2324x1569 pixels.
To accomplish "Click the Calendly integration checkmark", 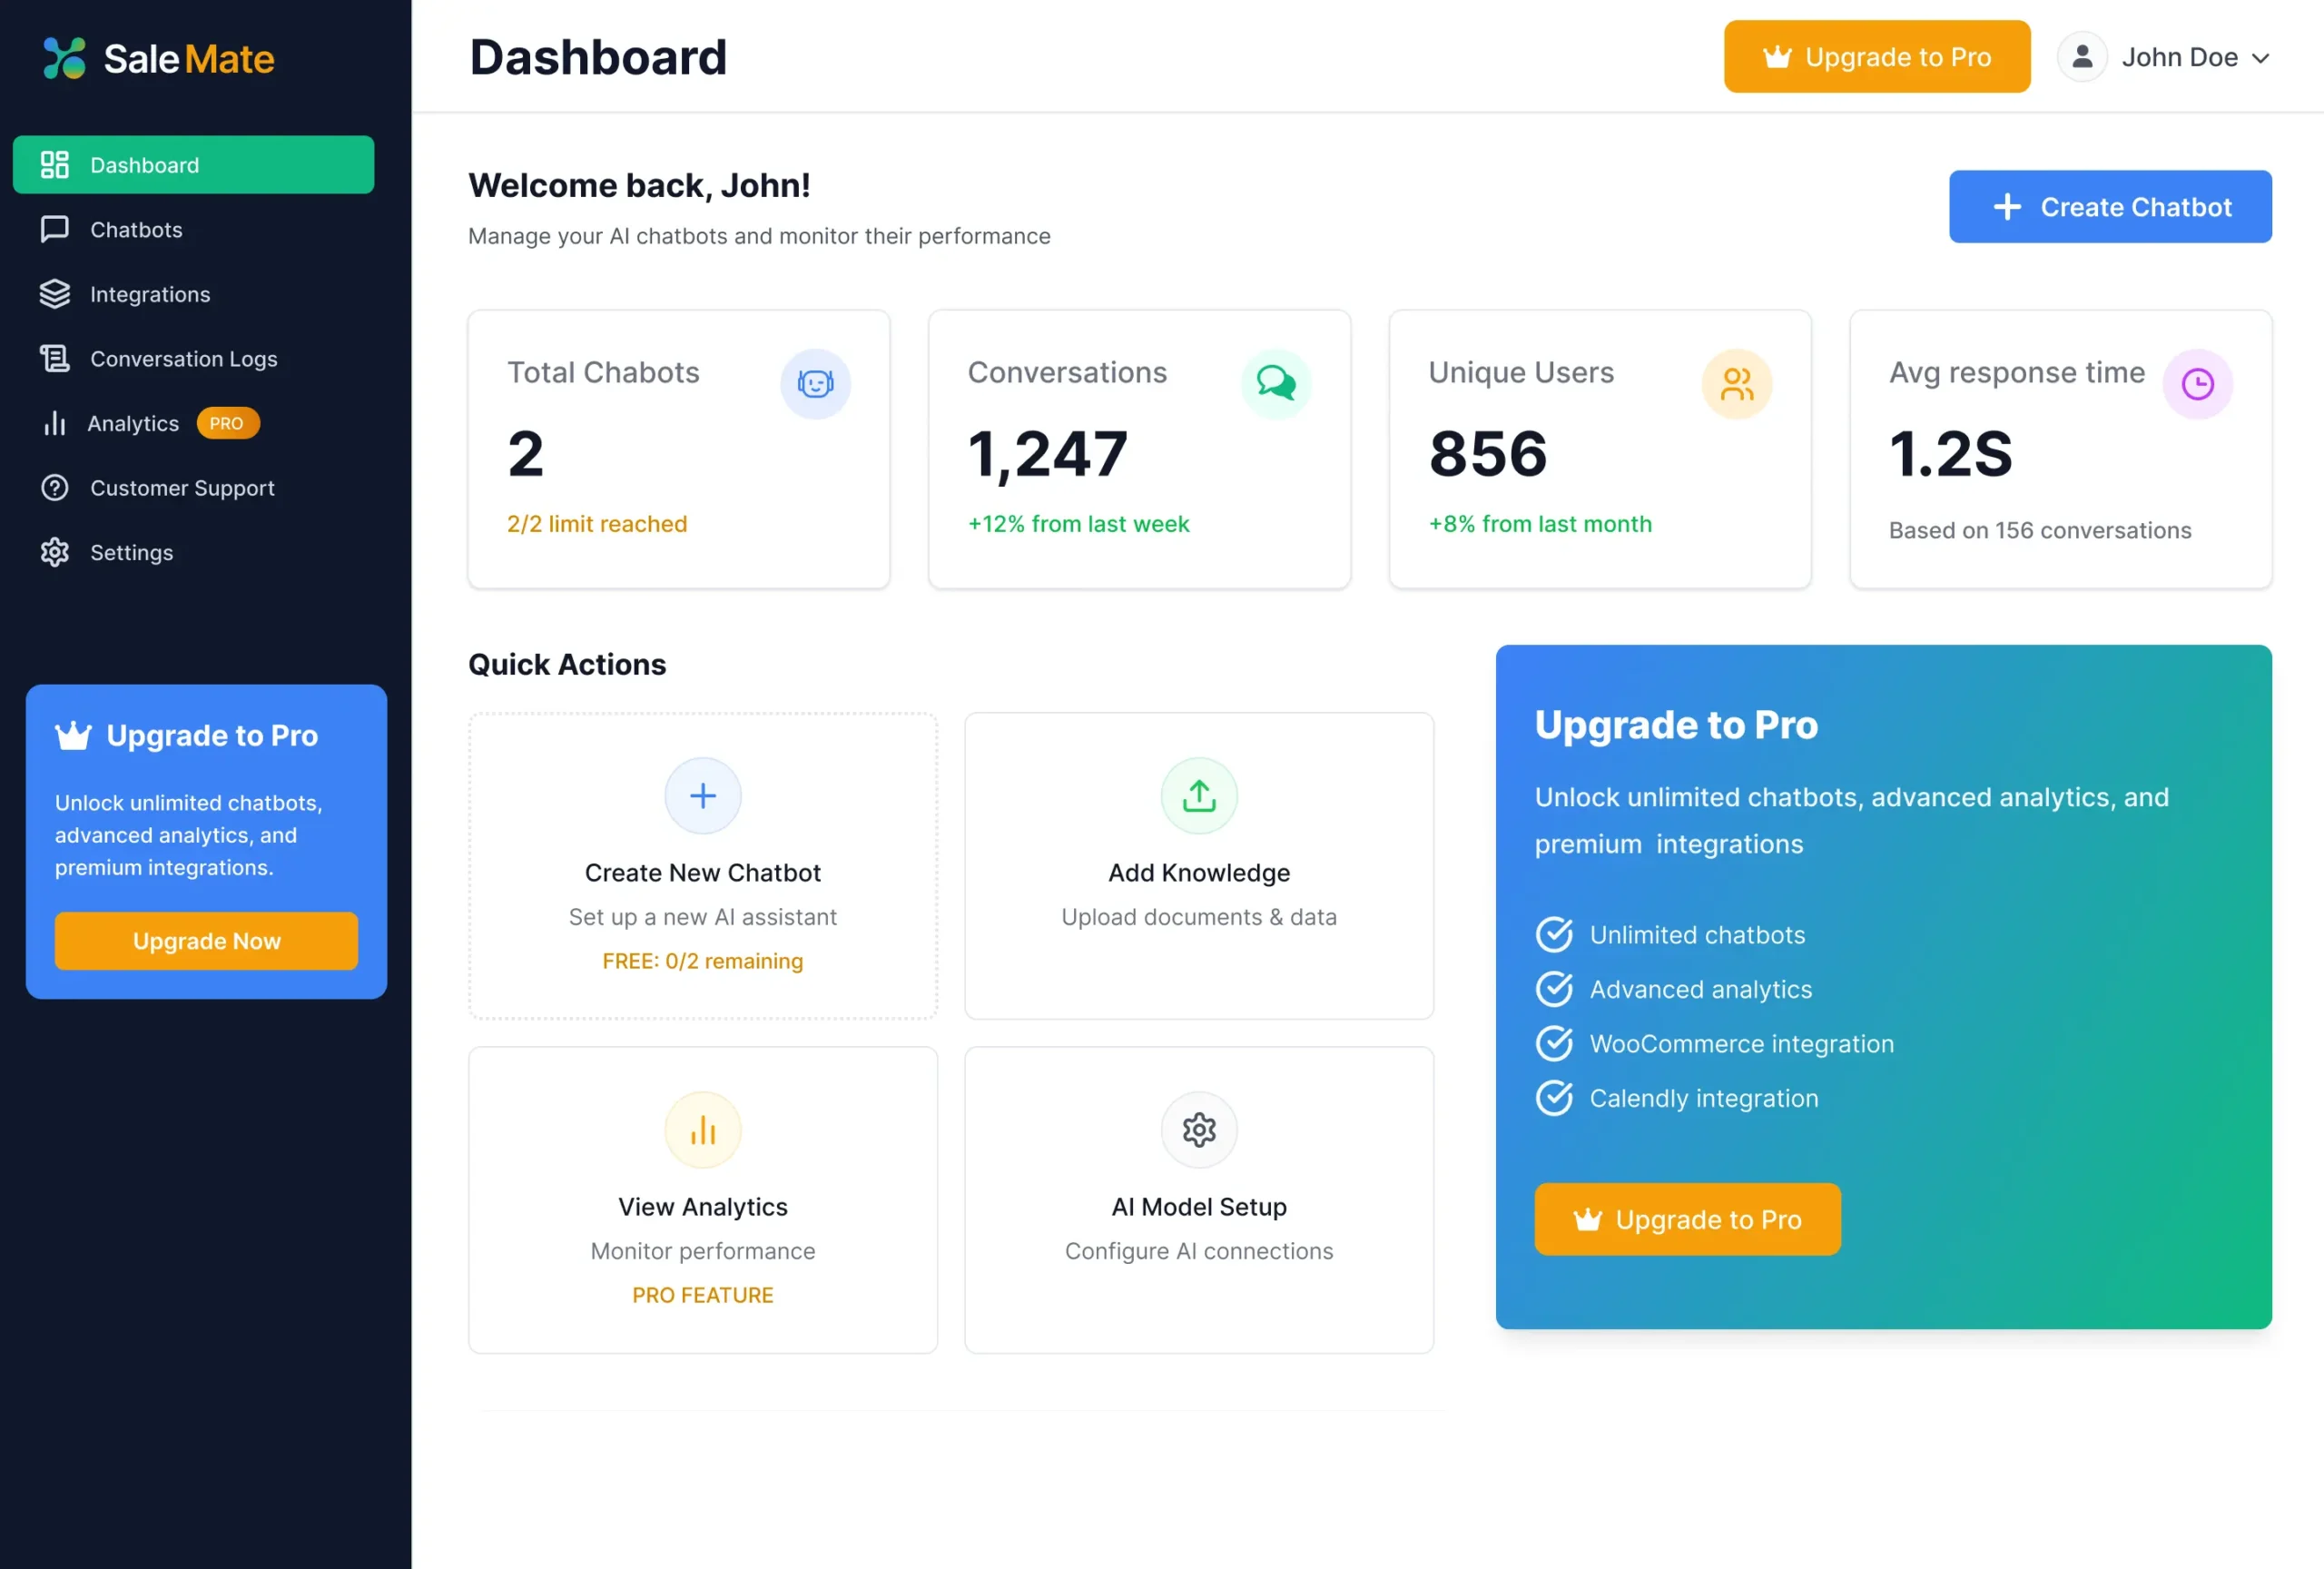I will pyautogui.click(x=1554, y=1098).
